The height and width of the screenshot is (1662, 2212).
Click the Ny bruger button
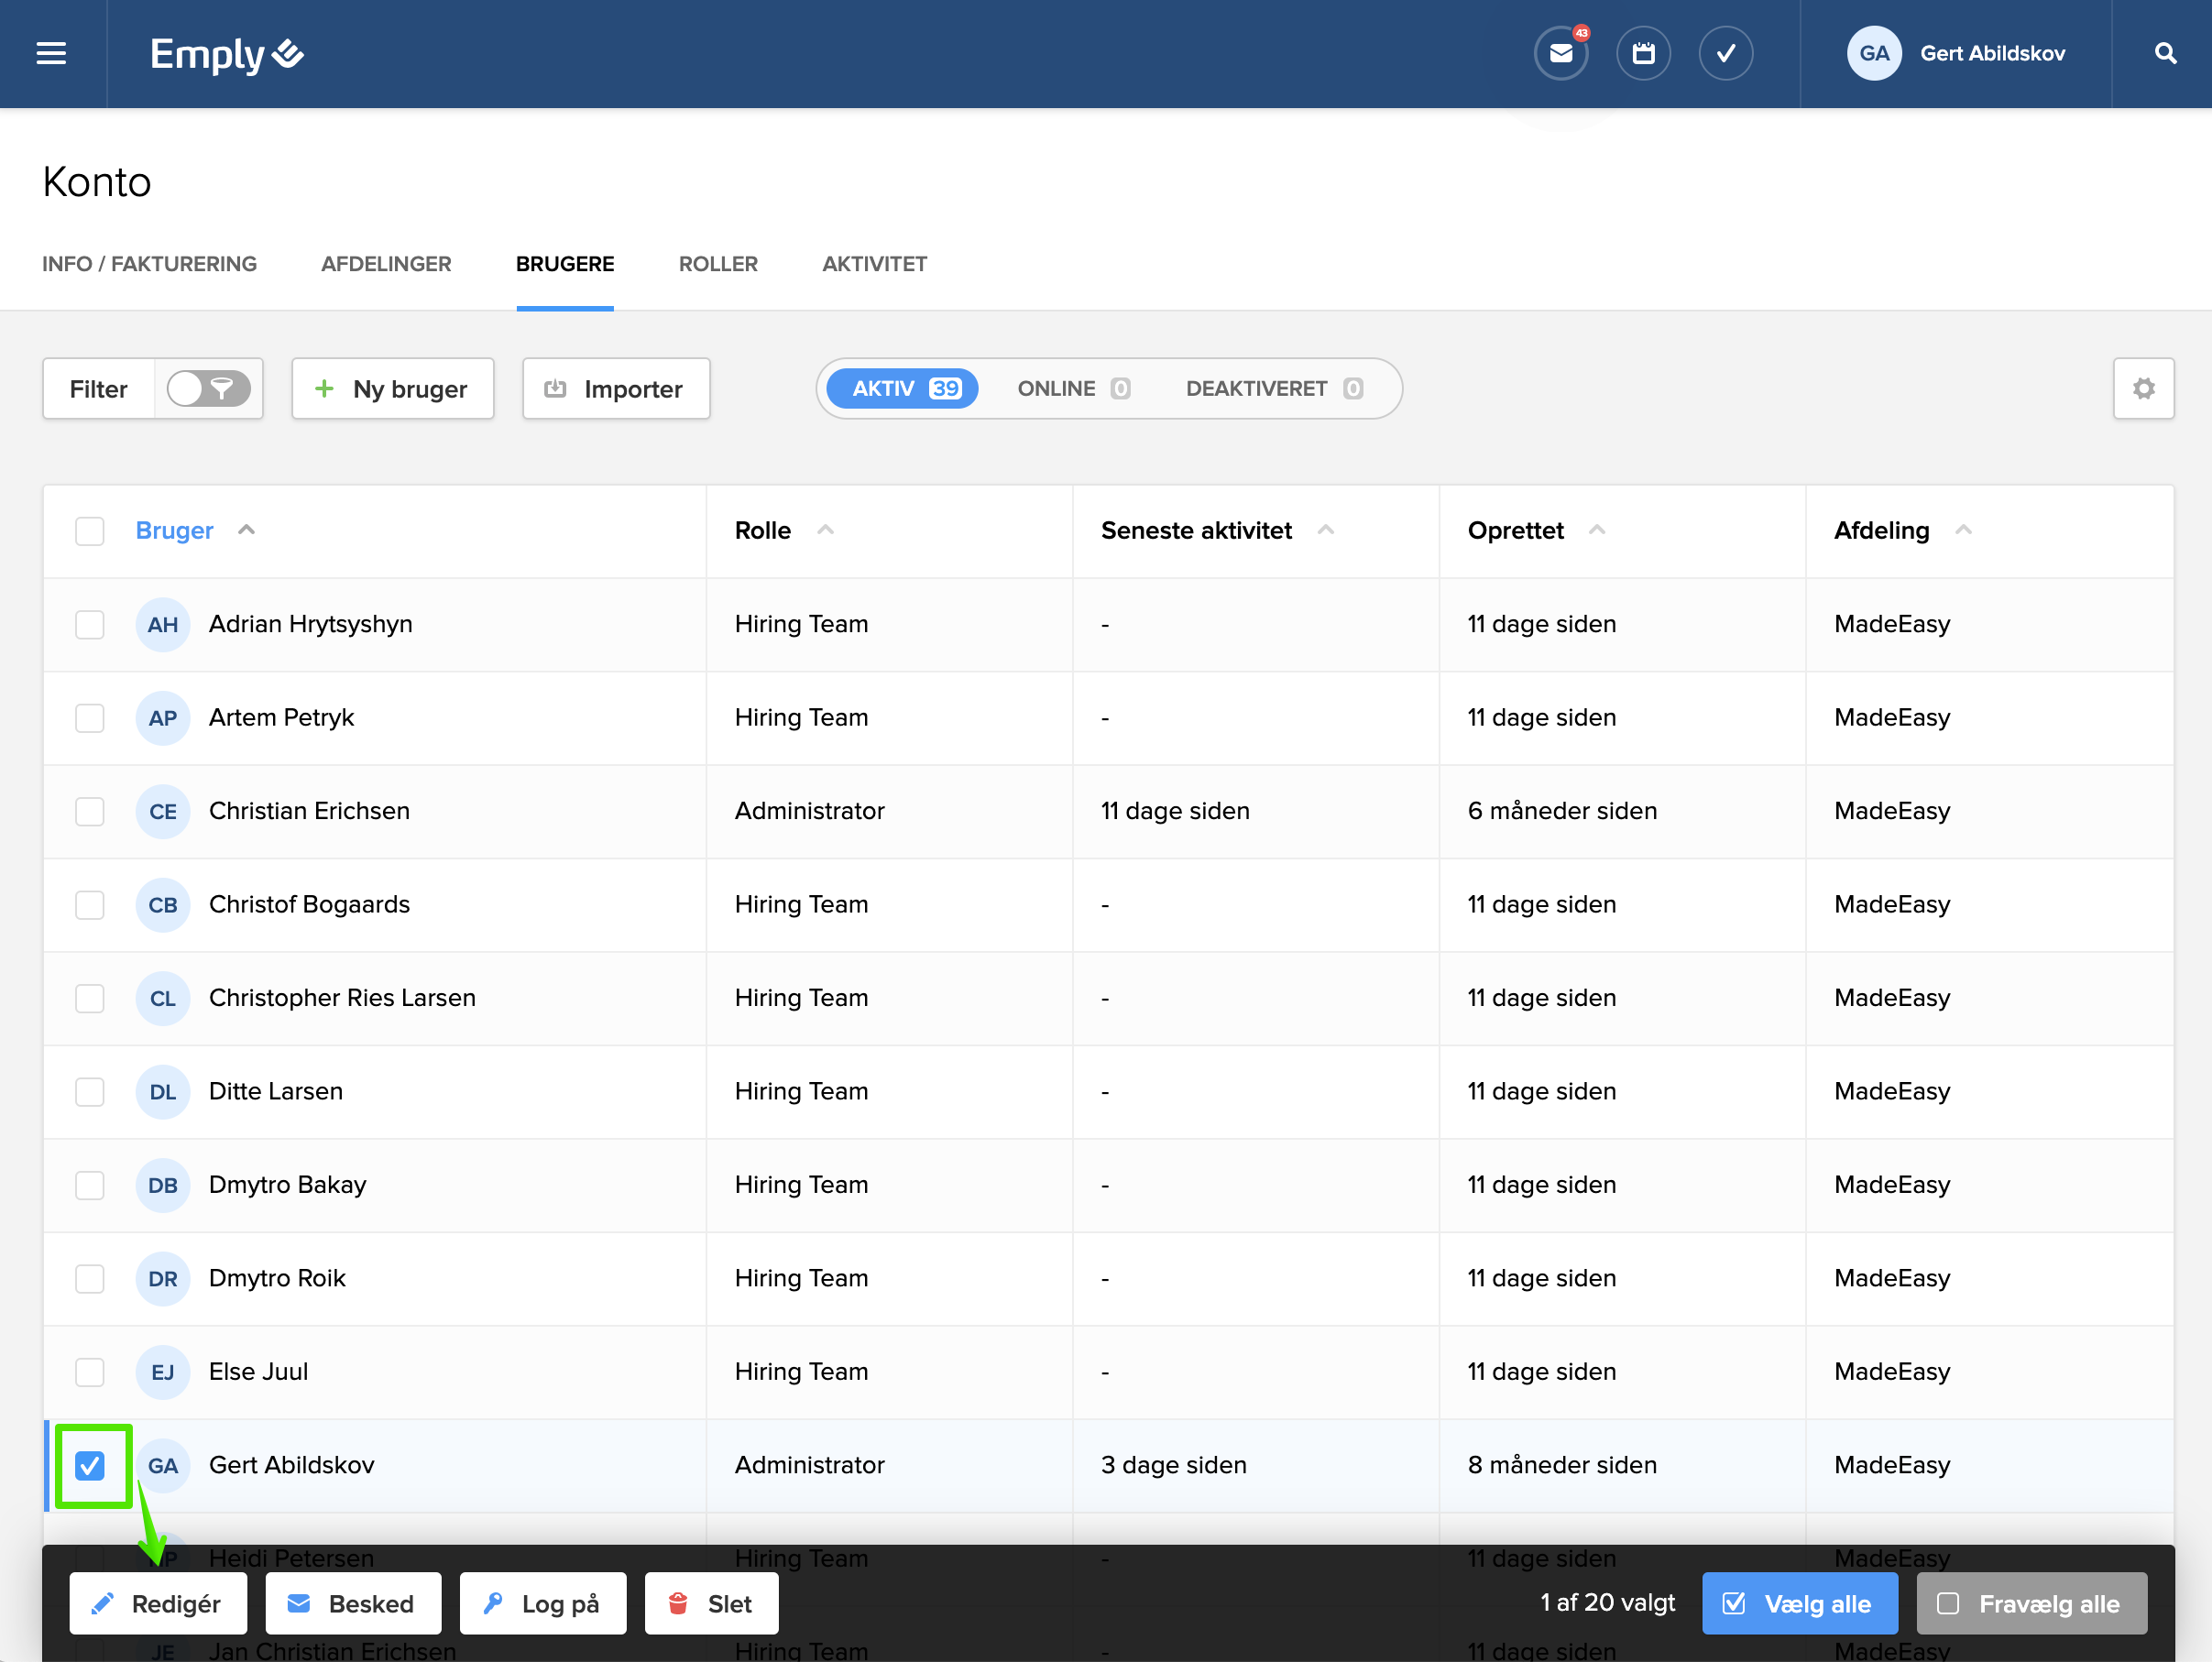click(392, 388)
